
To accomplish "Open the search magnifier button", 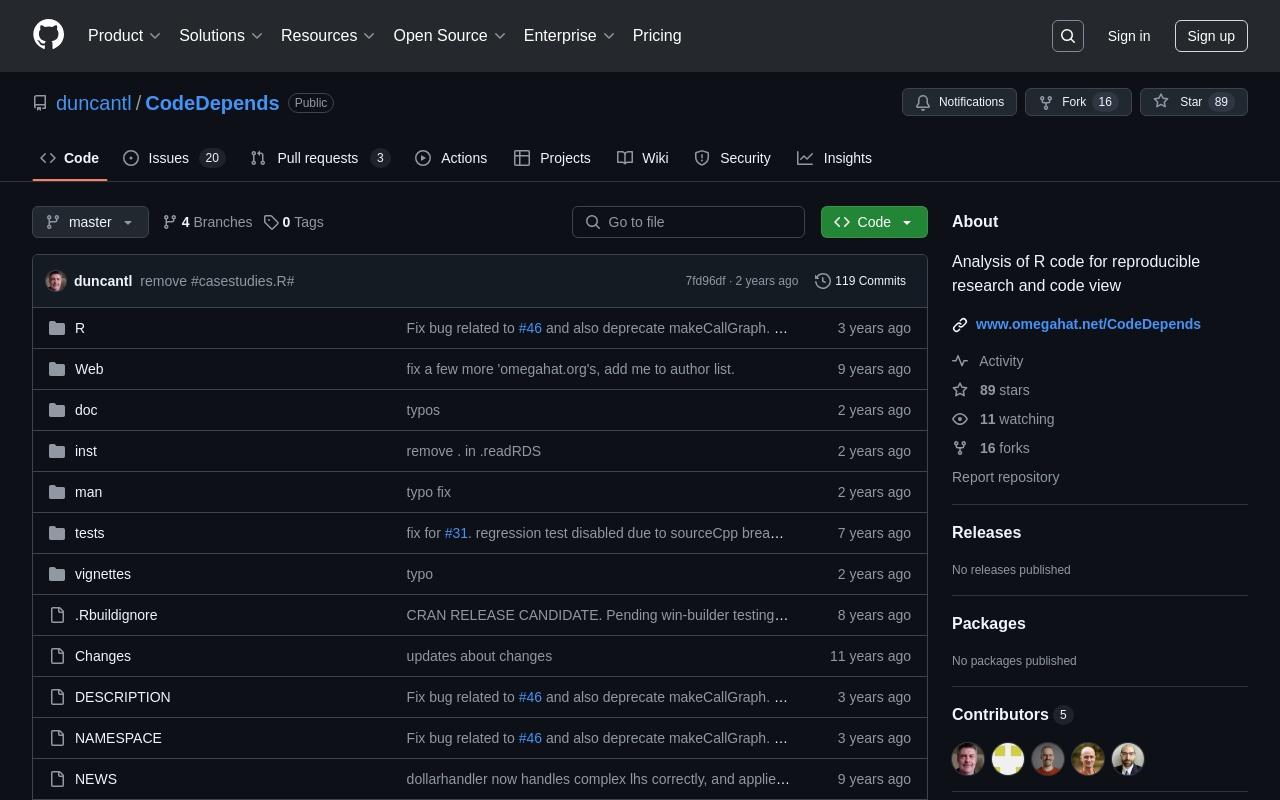I will [1068, 36].
